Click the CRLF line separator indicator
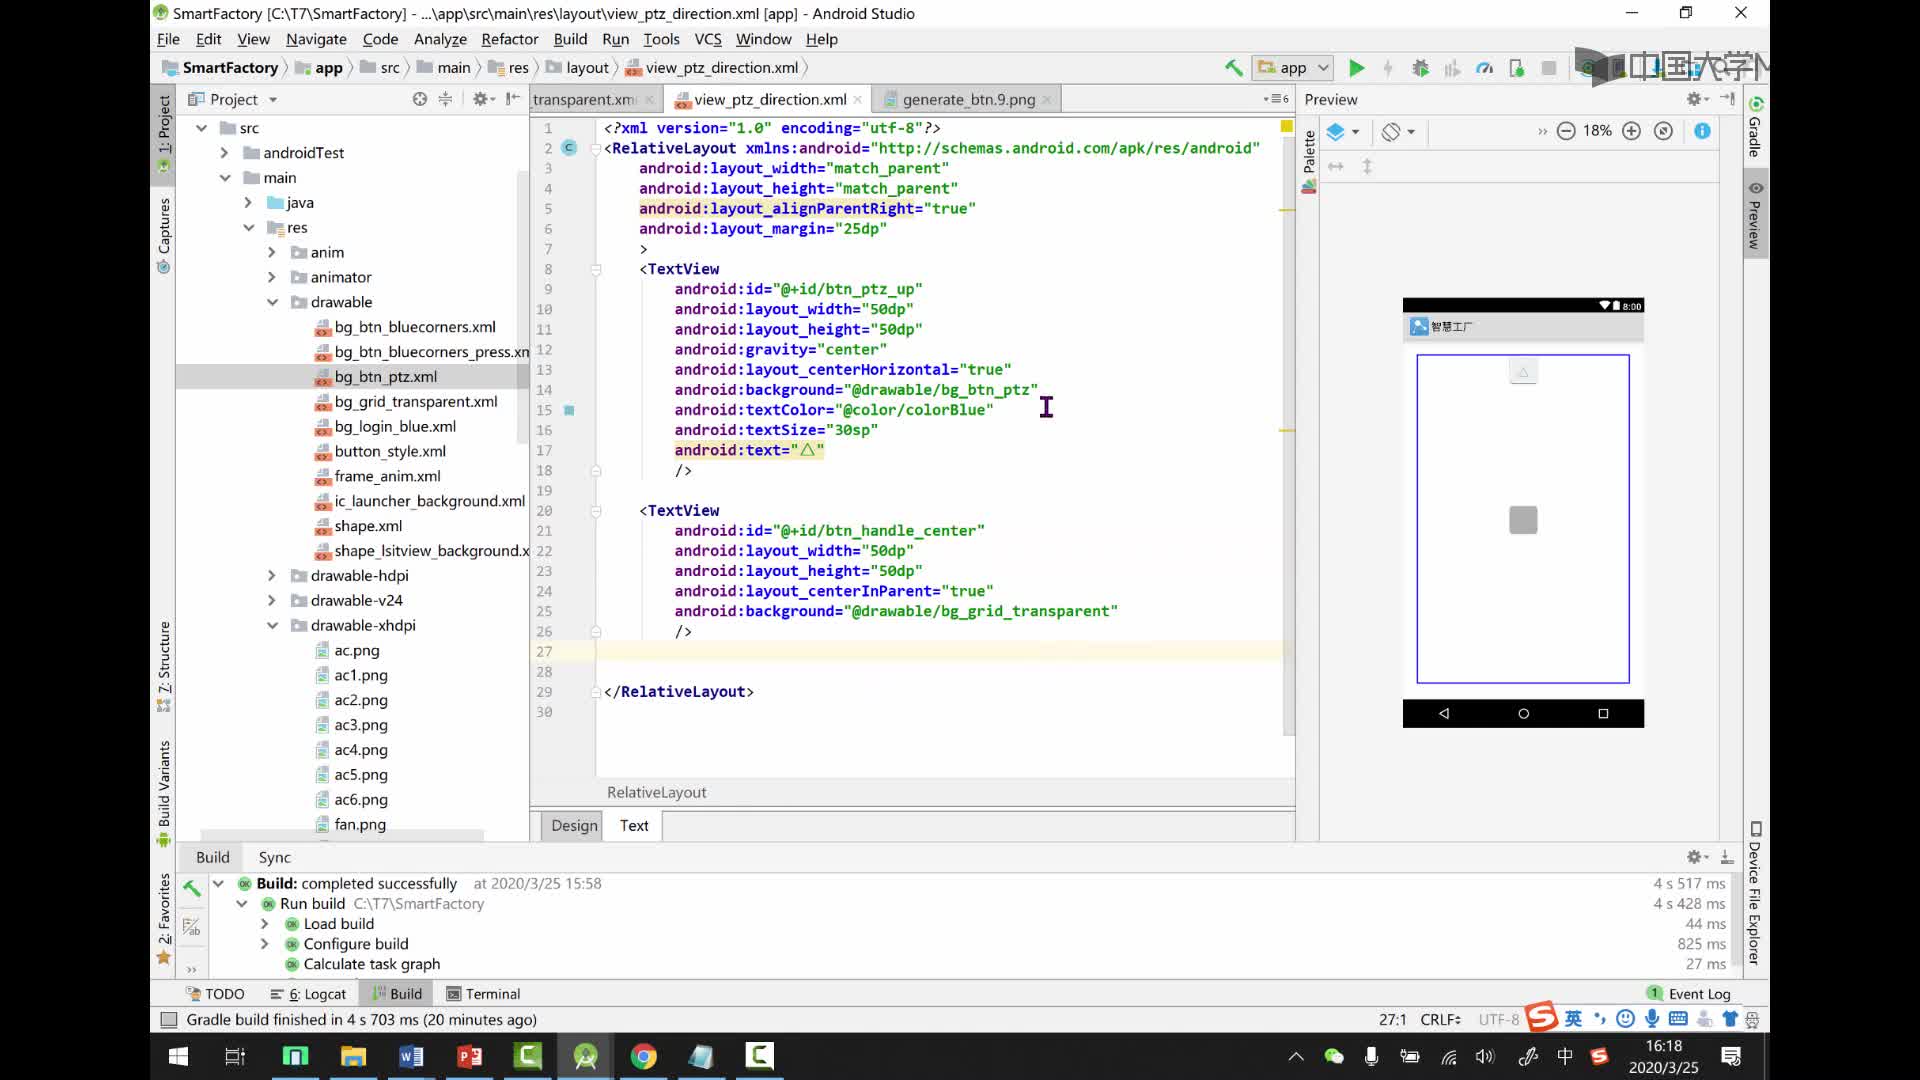This screenshot has height=1080, width=1920. point(1441,1020)
